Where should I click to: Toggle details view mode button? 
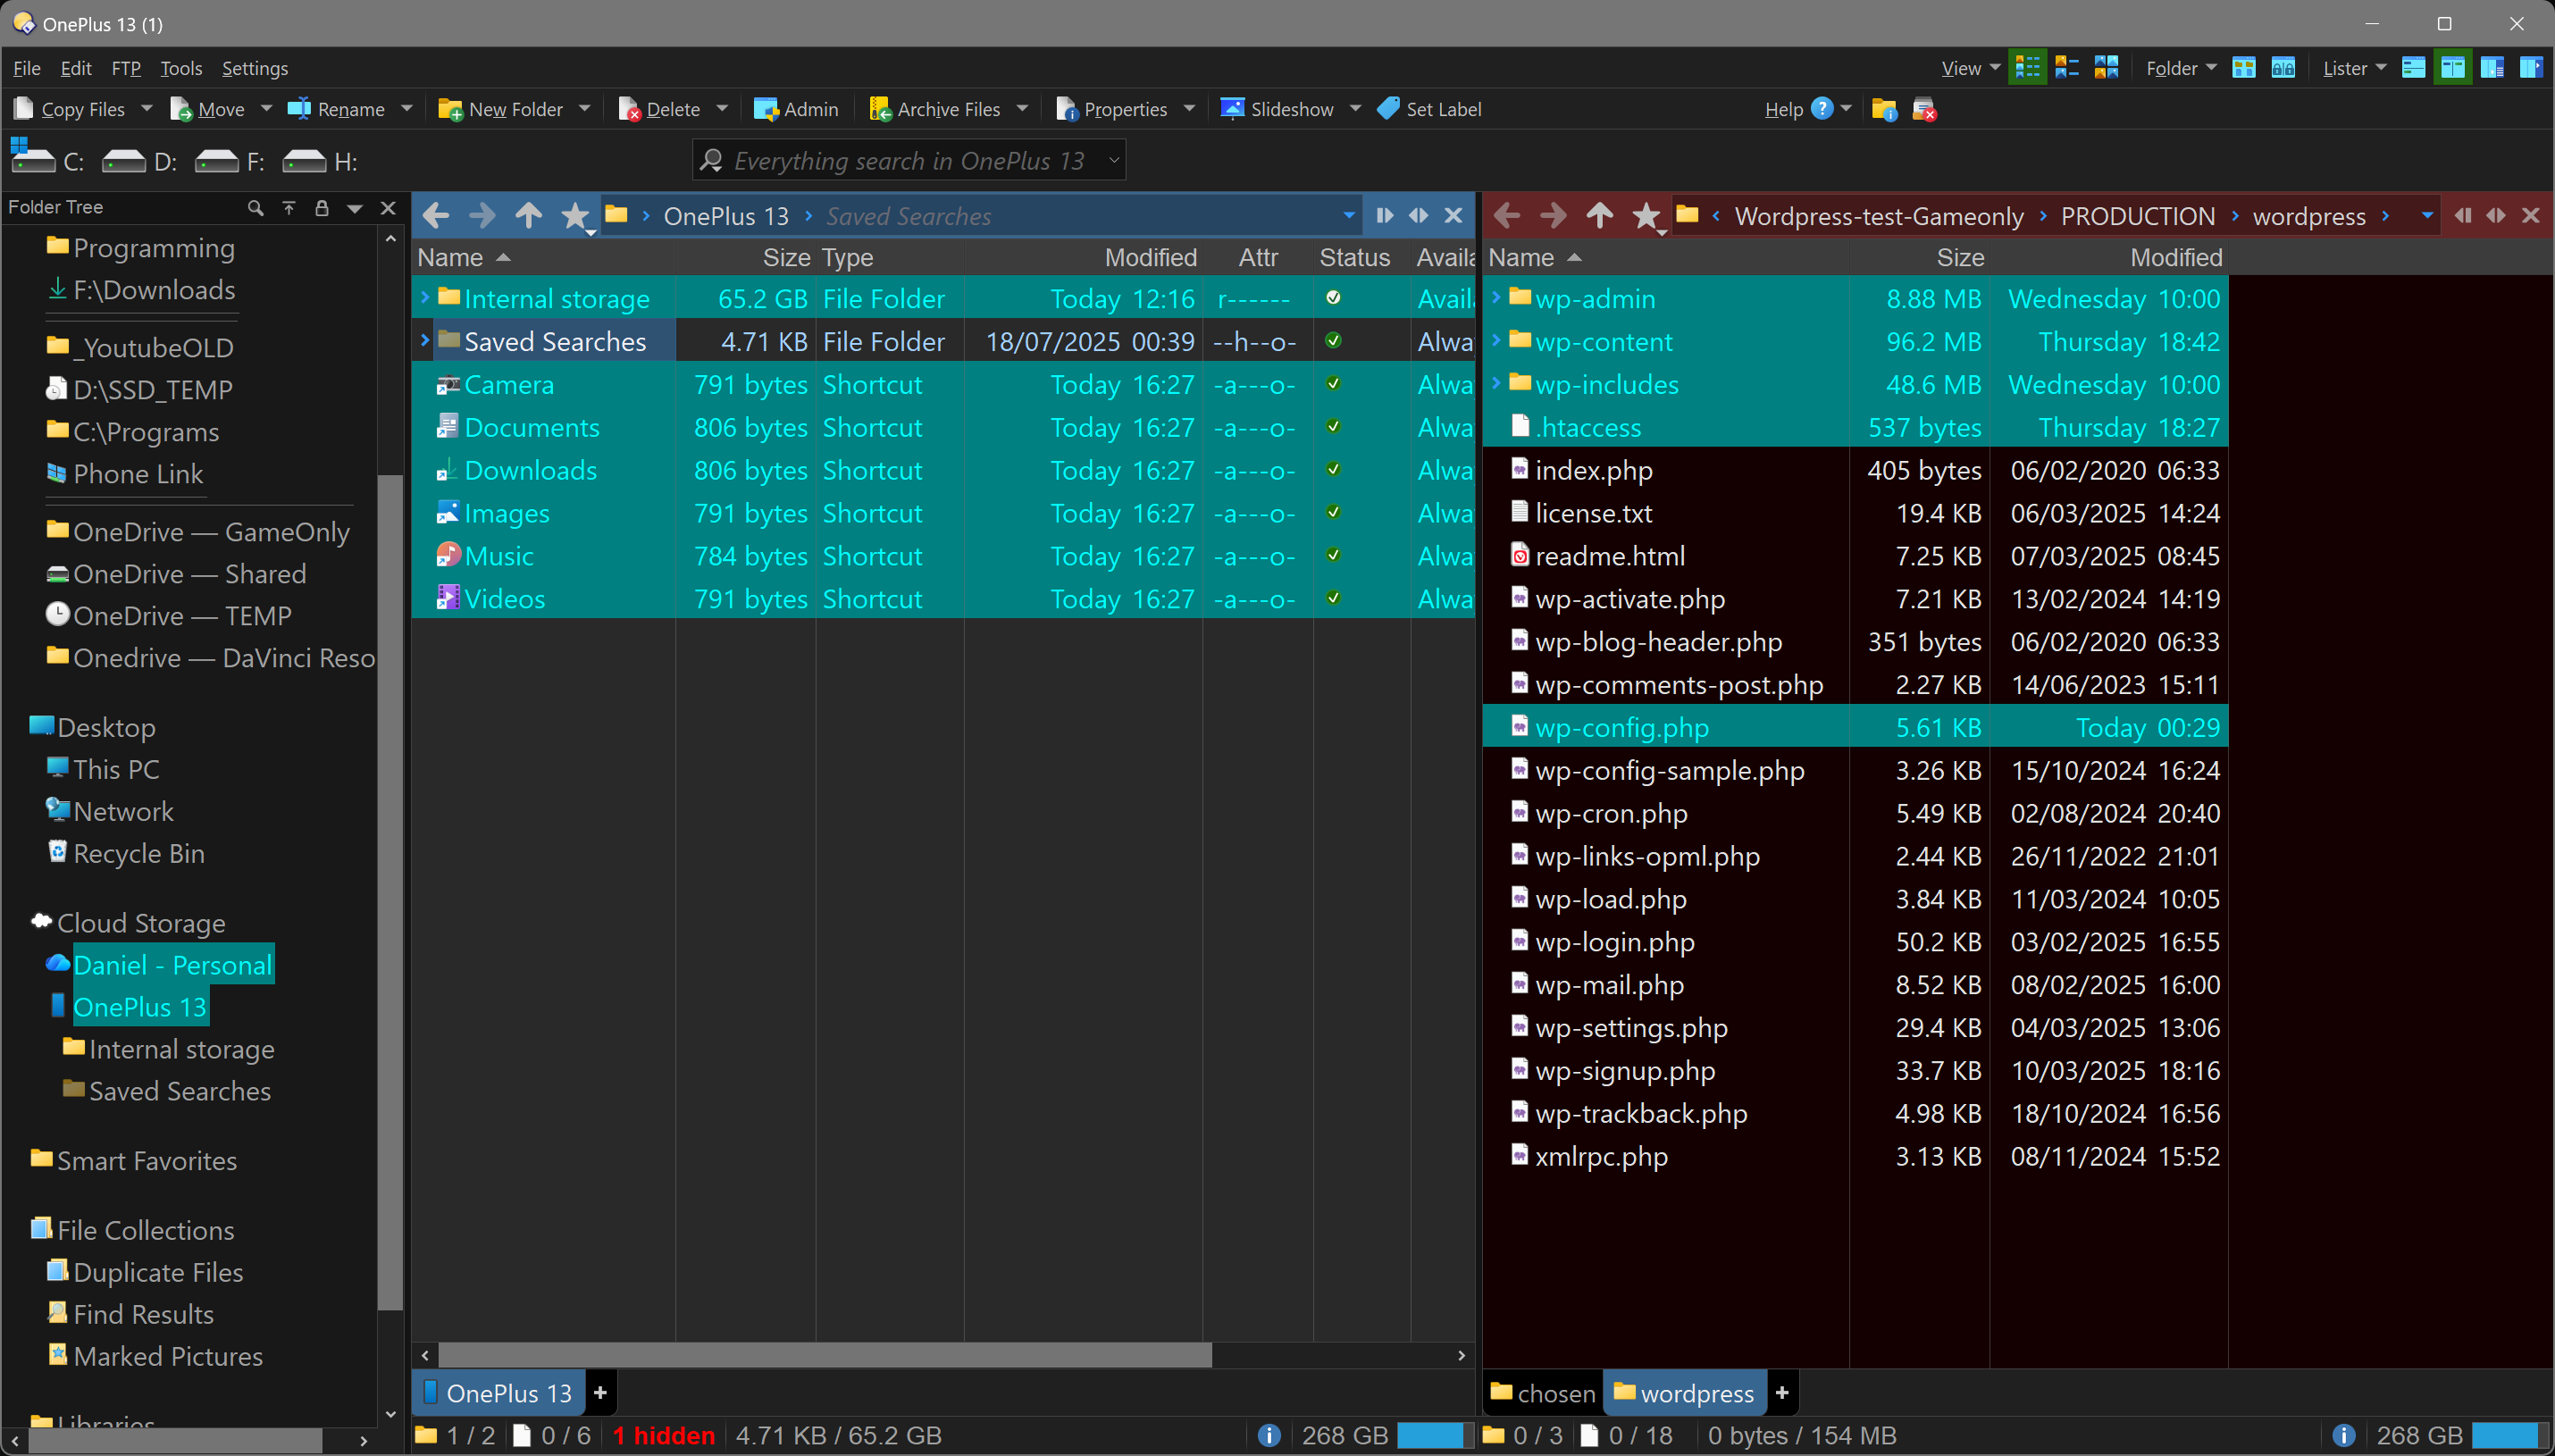(x=2027, y=68)
